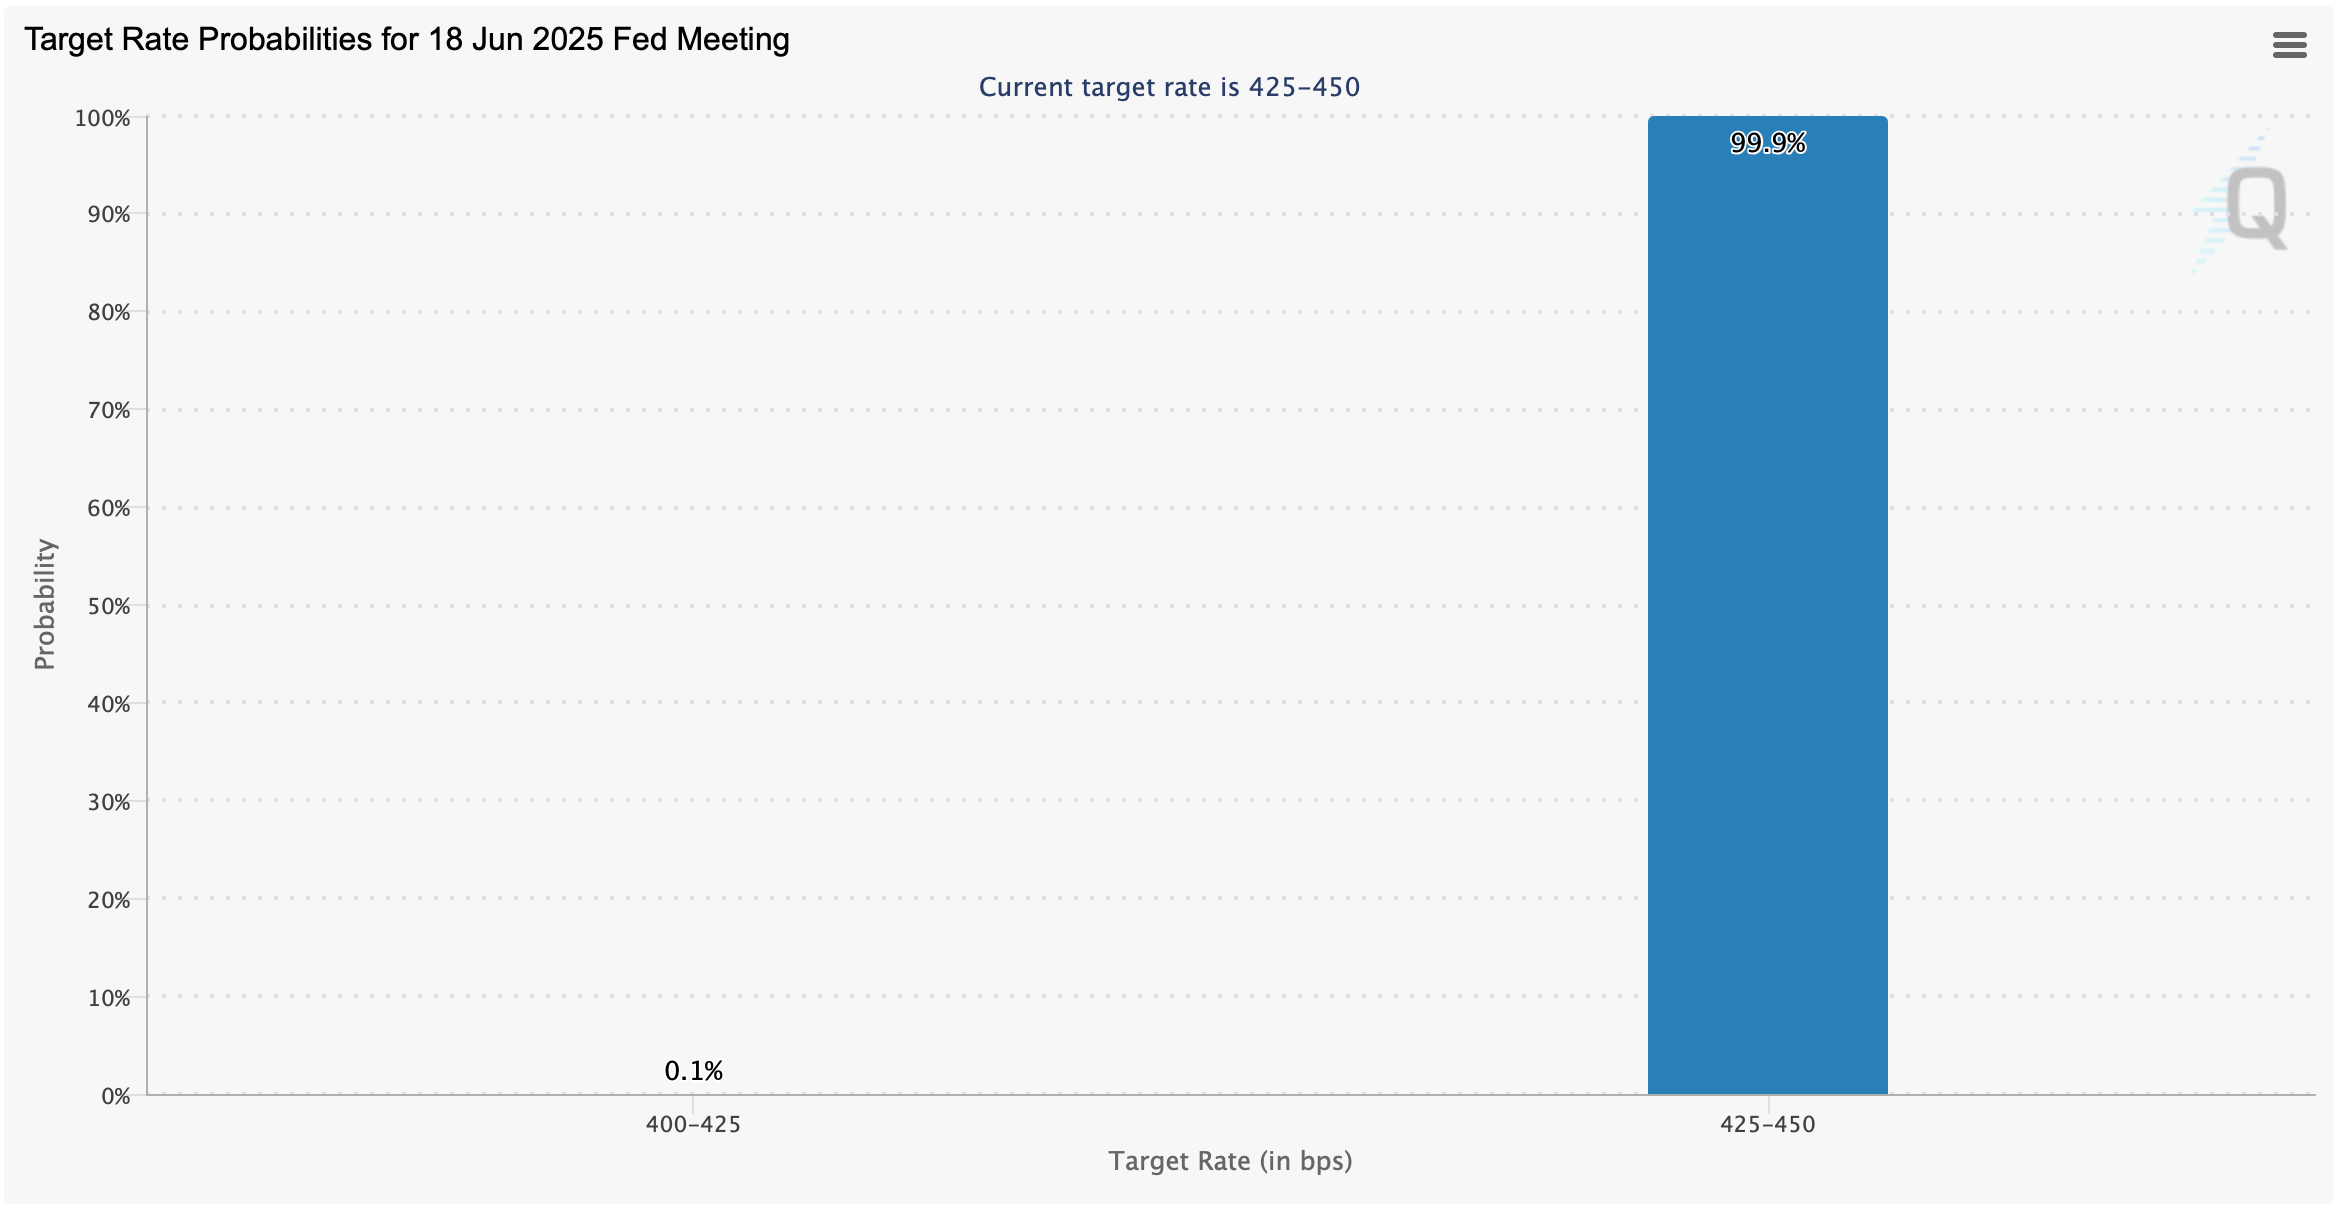Image resolution: width=2346 pixels, height=1210 pixels.
Task: Click the Probability y-axis title
Action: click(x=45, y=604)
